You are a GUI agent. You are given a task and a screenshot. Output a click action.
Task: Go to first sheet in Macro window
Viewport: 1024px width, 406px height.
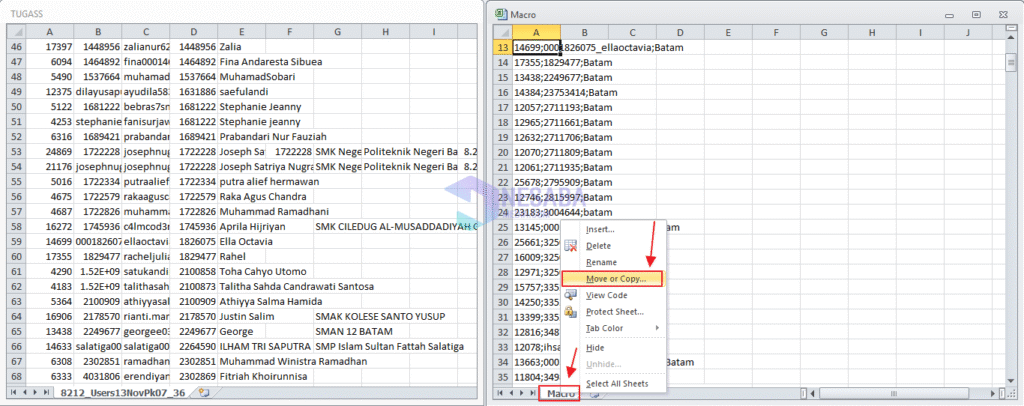click(x=500, y=394)
